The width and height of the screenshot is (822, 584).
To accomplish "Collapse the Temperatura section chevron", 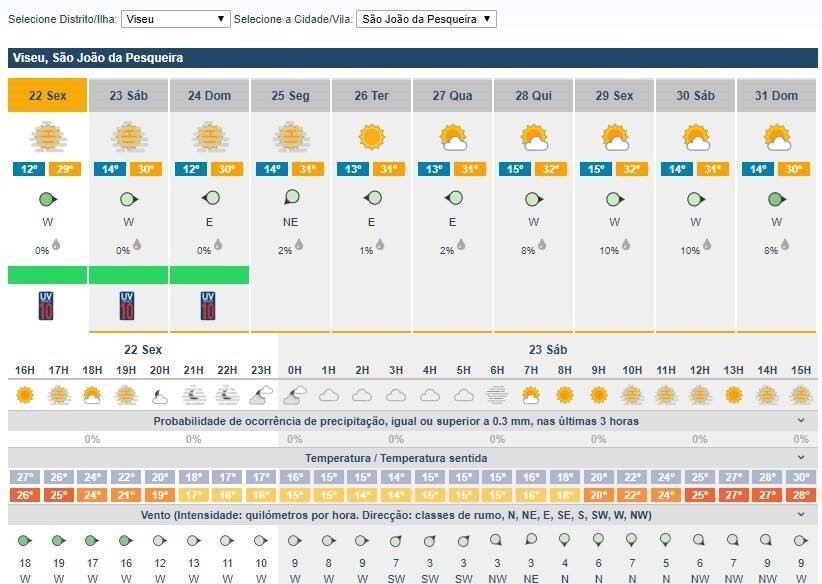I will point(801,458).
